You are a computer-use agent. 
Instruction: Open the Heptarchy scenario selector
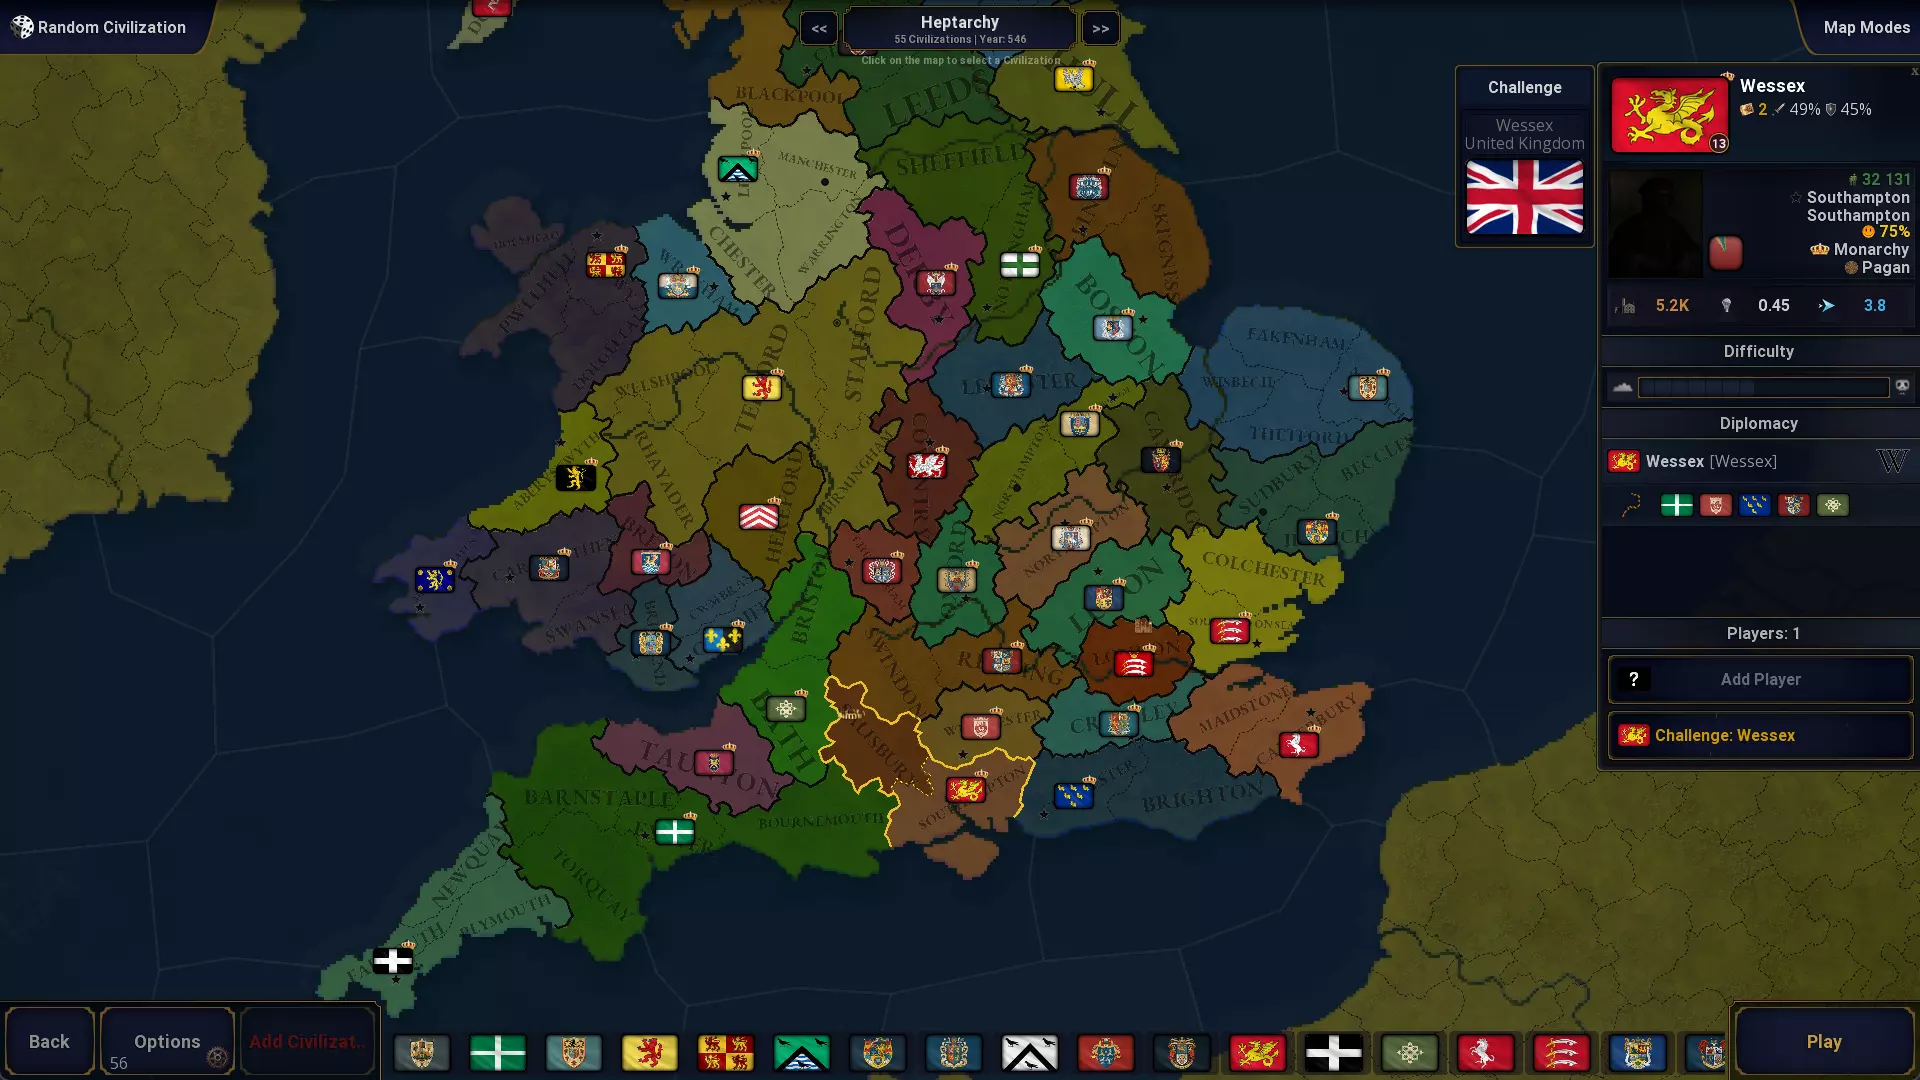point(959,28)
